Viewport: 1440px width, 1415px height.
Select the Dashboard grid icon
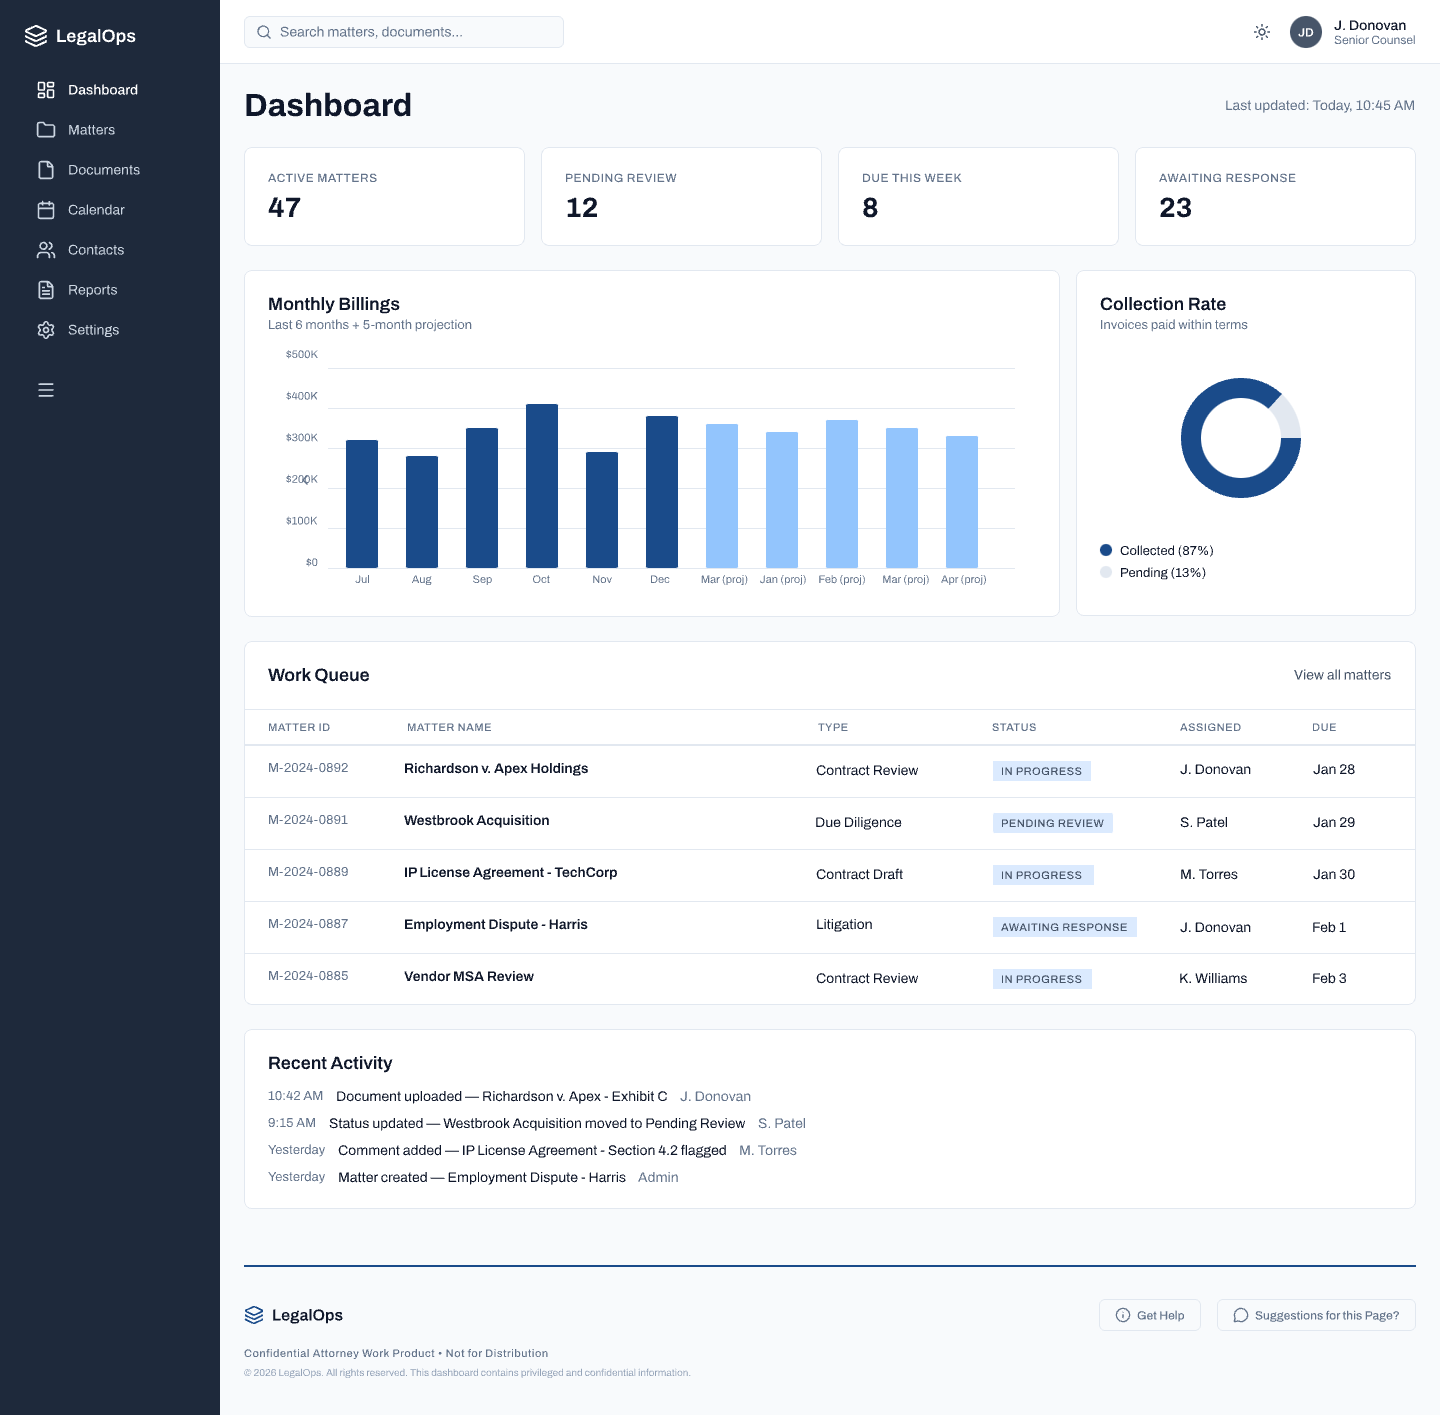click(x=46, y=89)
